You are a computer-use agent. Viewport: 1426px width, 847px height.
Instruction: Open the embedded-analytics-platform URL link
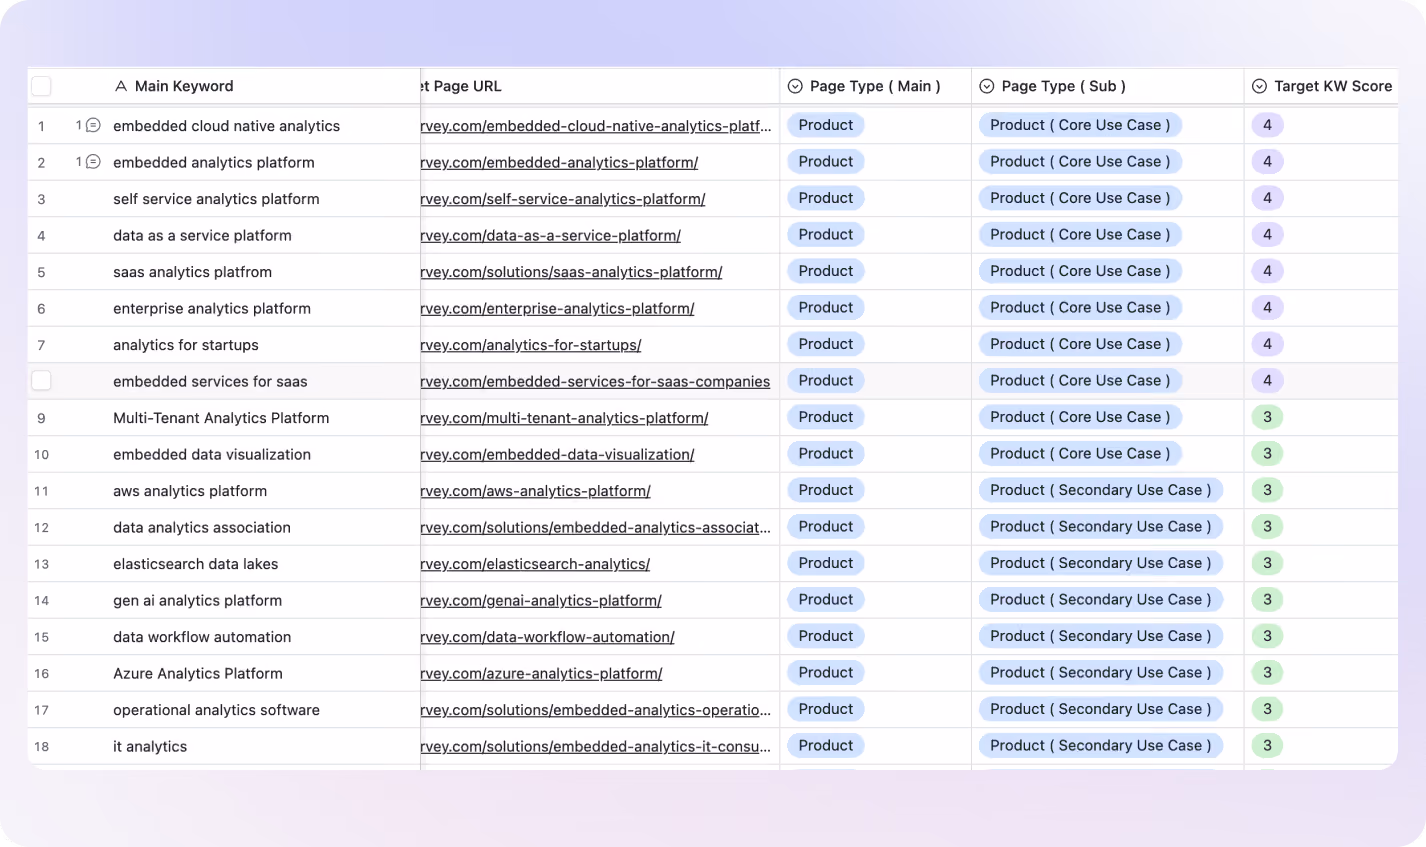pos(559,162)
